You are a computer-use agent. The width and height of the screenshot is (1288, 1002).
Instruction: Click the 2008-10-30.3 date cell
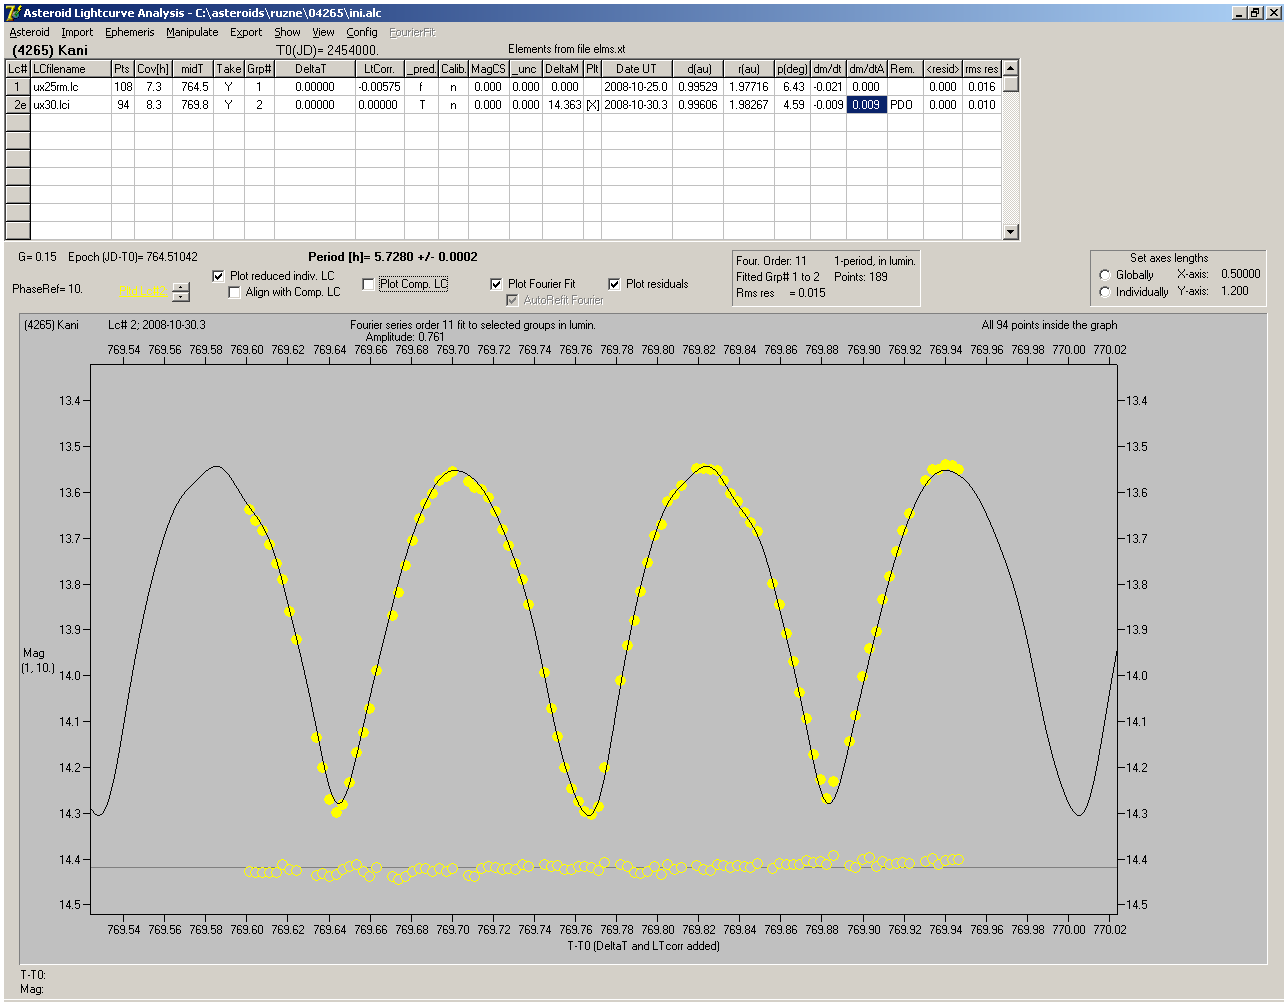pyautogui.click(x=636, y=104)
